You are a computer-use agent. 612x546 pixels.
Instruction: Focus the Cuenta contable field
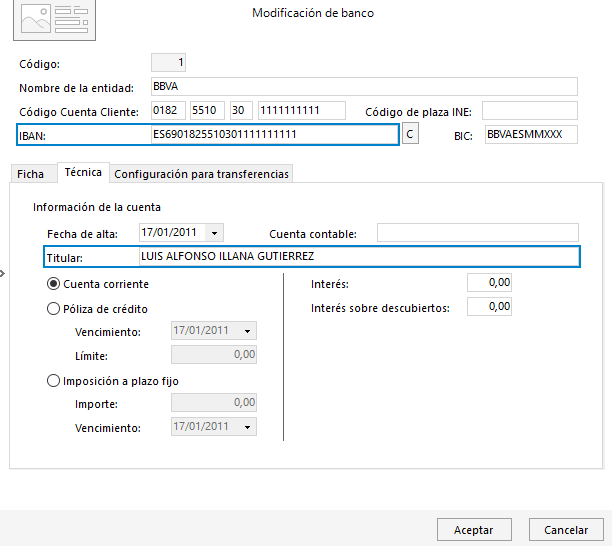[x=478, y=233]
